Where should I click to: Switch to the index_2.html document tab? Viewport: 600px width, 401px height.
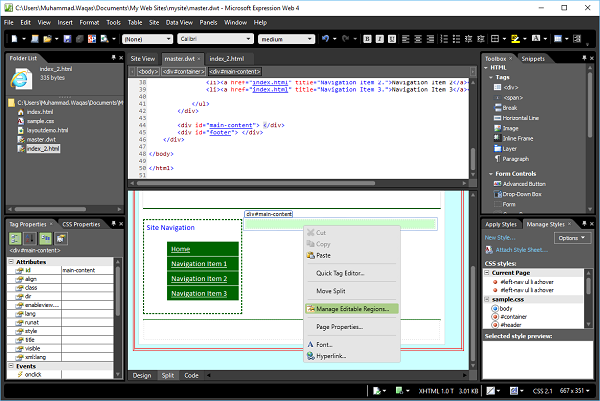pyautogui.click(x=227, y=59)
